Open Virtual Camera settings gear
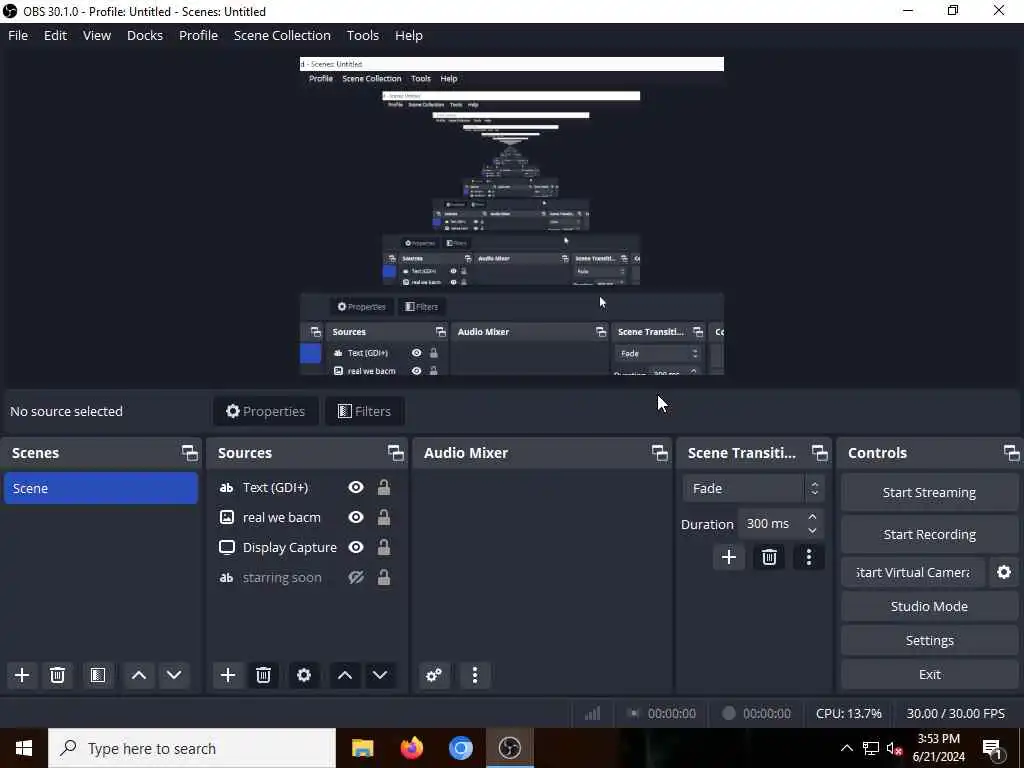This screenshot has height=768, width=1024. [x=1004, y=572]
